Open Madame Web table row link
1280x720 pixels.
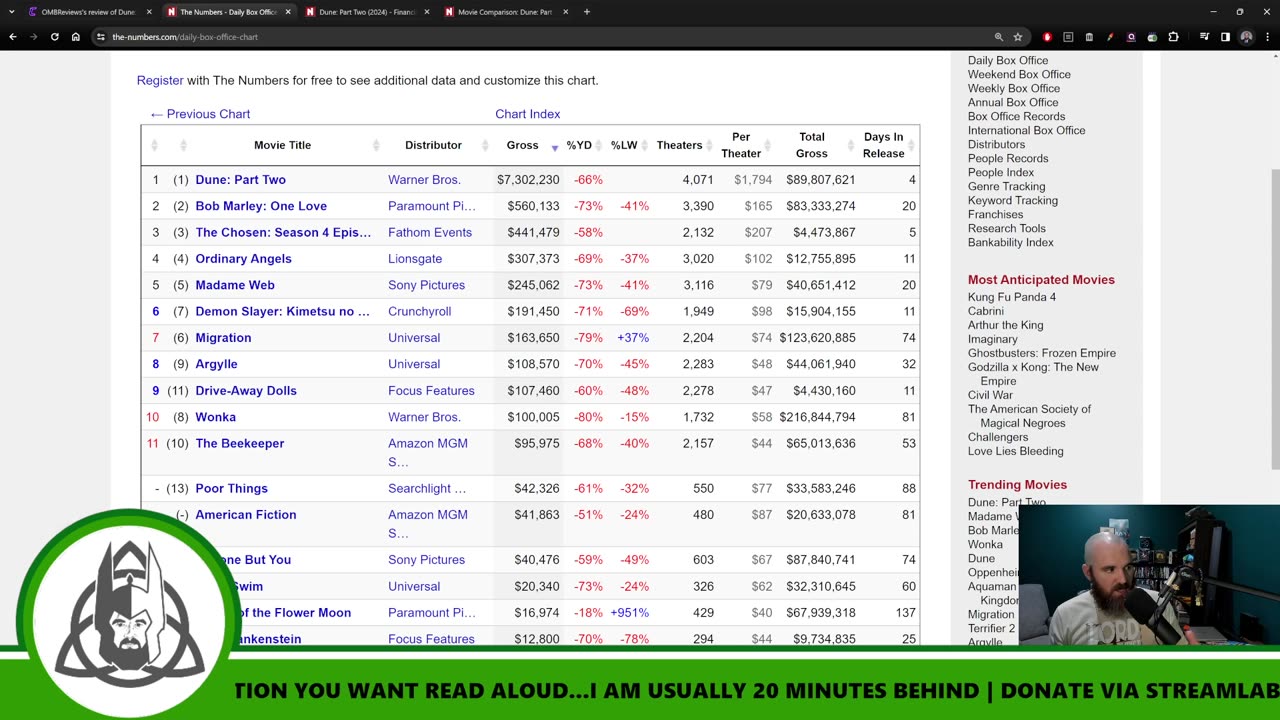(235, 285)
